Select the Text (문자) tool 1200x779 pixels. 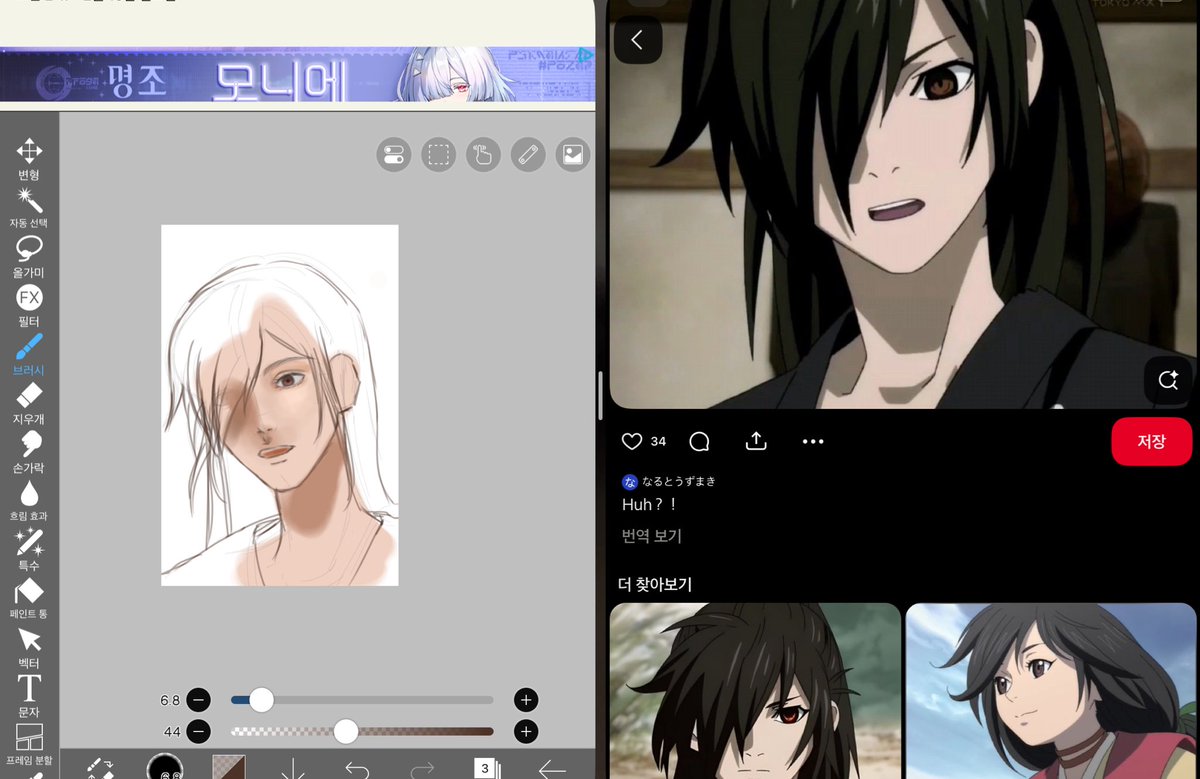[29, 697]
